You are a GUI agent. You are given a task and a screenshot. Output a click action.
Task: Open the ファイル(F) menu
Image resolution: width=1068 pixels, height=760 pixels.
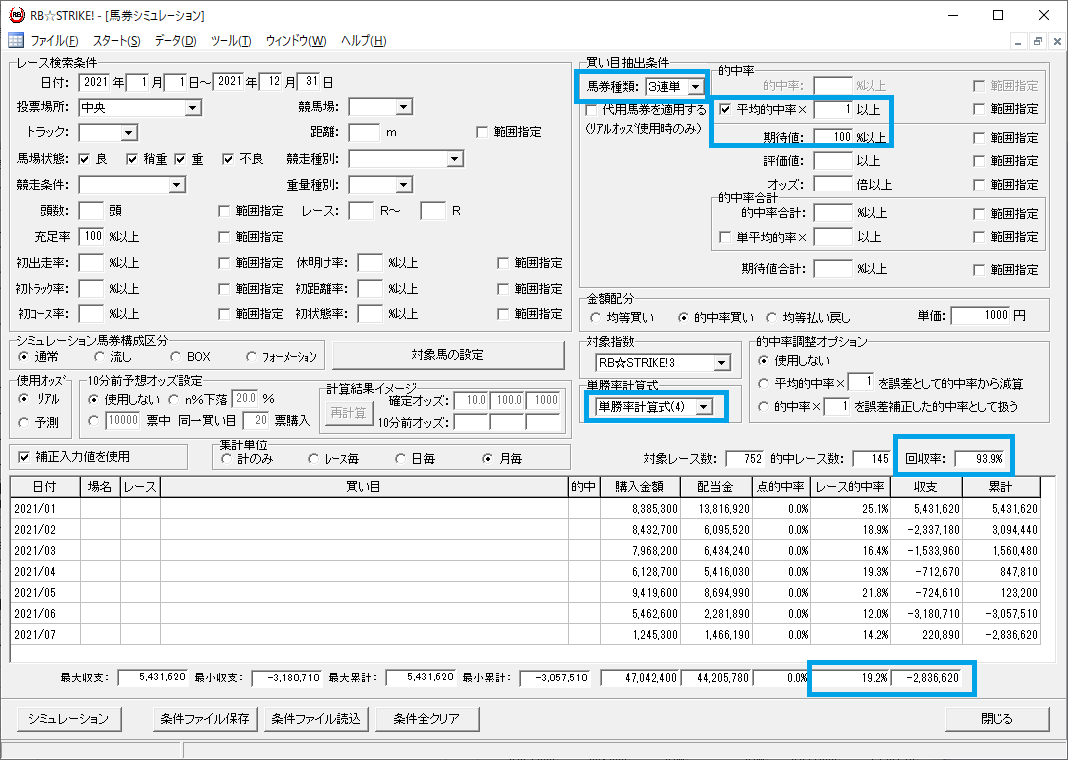coord(54,41)
